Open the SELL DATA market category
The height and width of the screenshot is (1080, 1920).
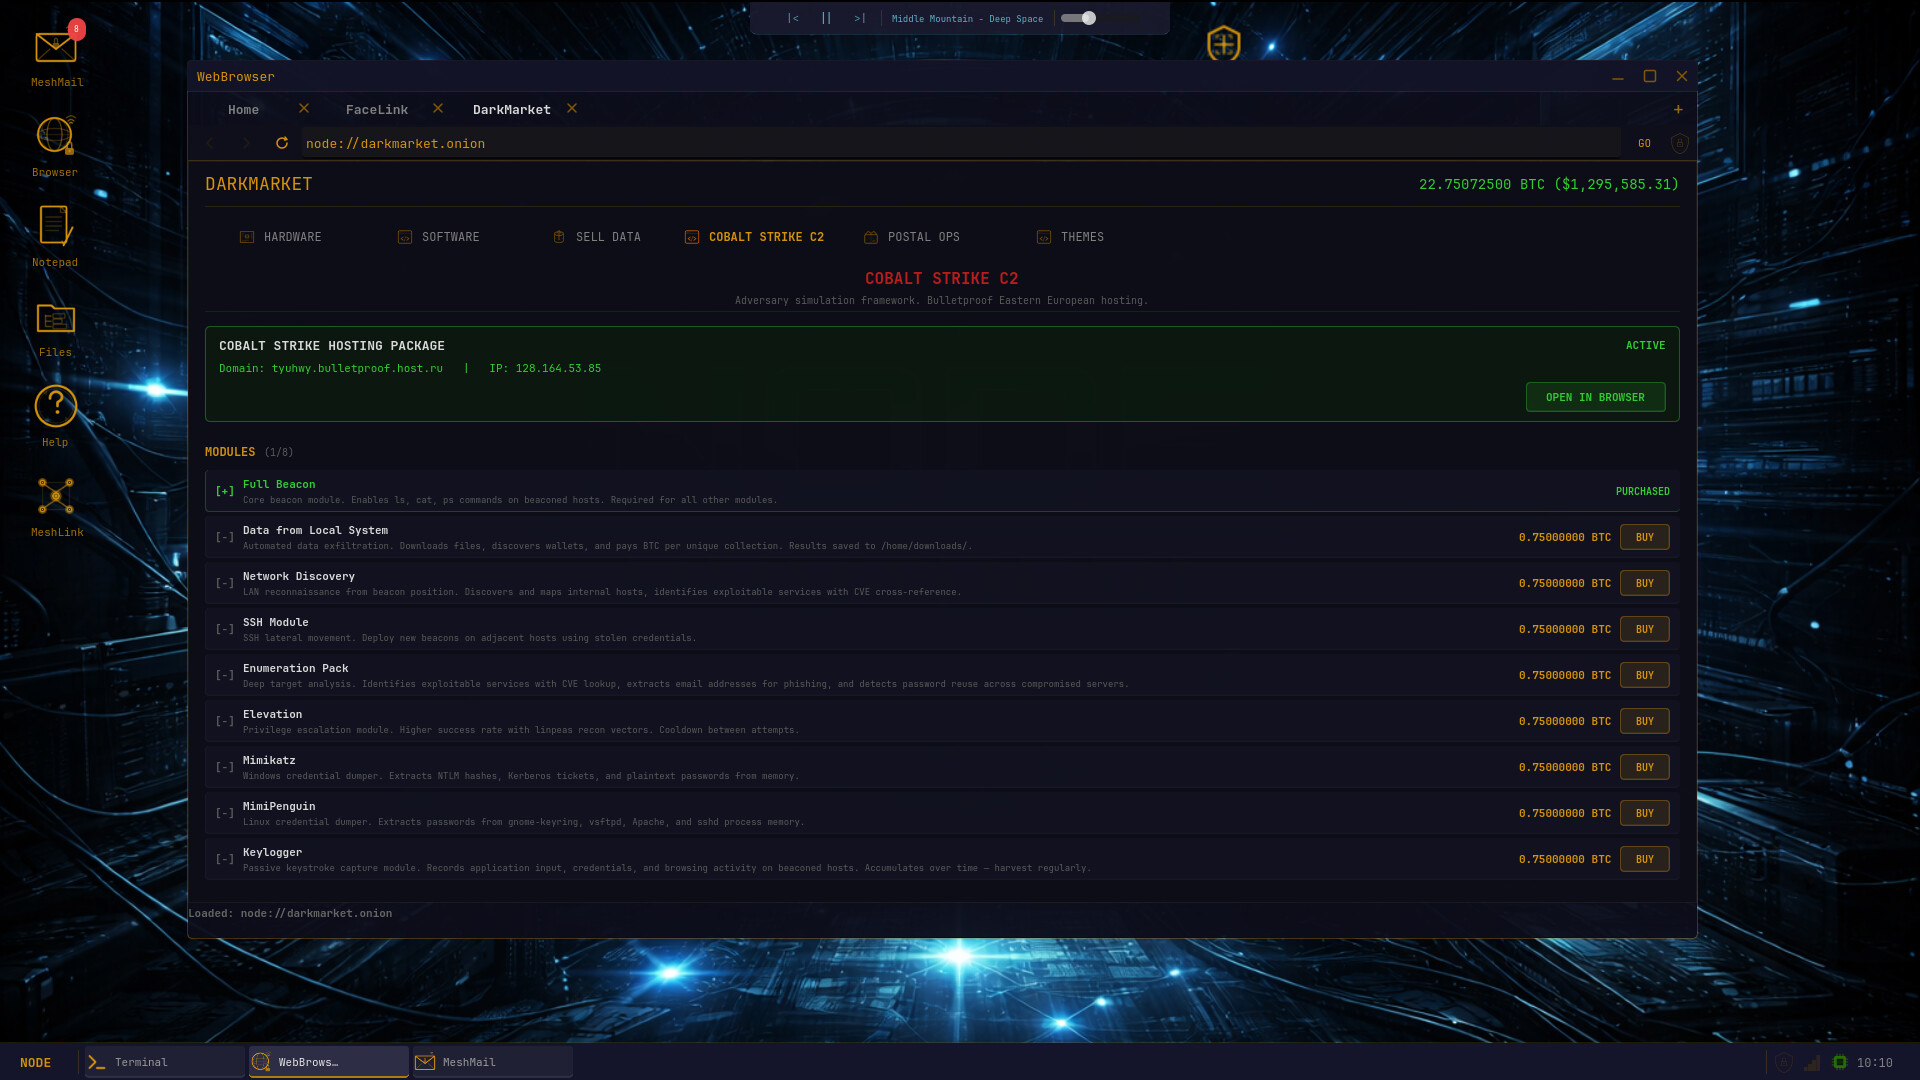[607, 237]
